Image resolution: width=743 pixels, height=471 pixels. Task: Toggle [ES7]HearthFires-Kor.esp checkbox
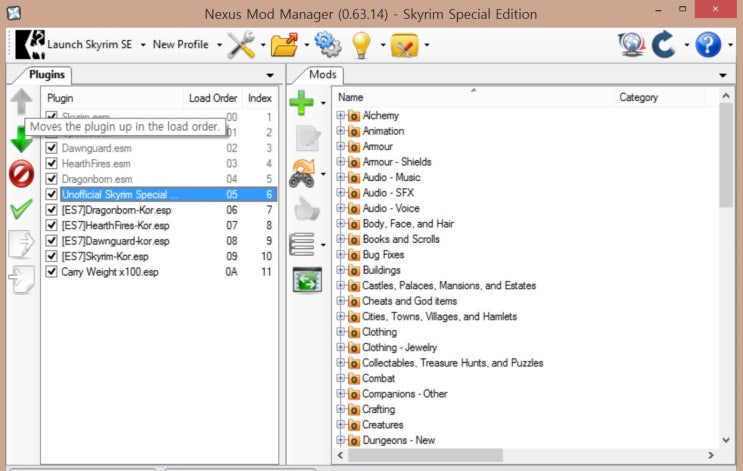[52, 225]
